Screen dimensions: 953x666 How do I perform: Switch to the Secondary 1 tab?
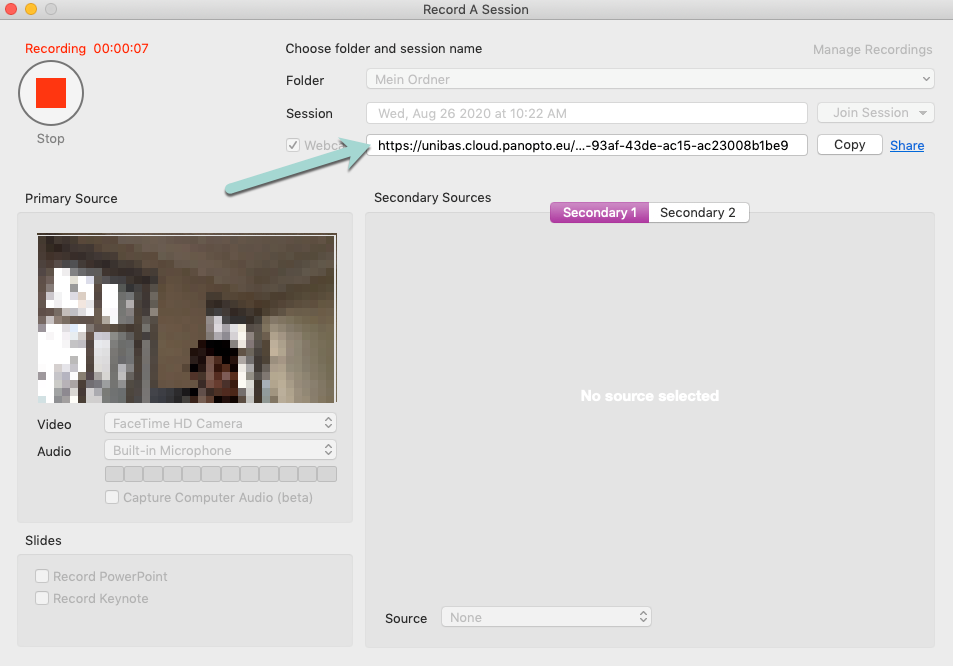tap(599, 213)
